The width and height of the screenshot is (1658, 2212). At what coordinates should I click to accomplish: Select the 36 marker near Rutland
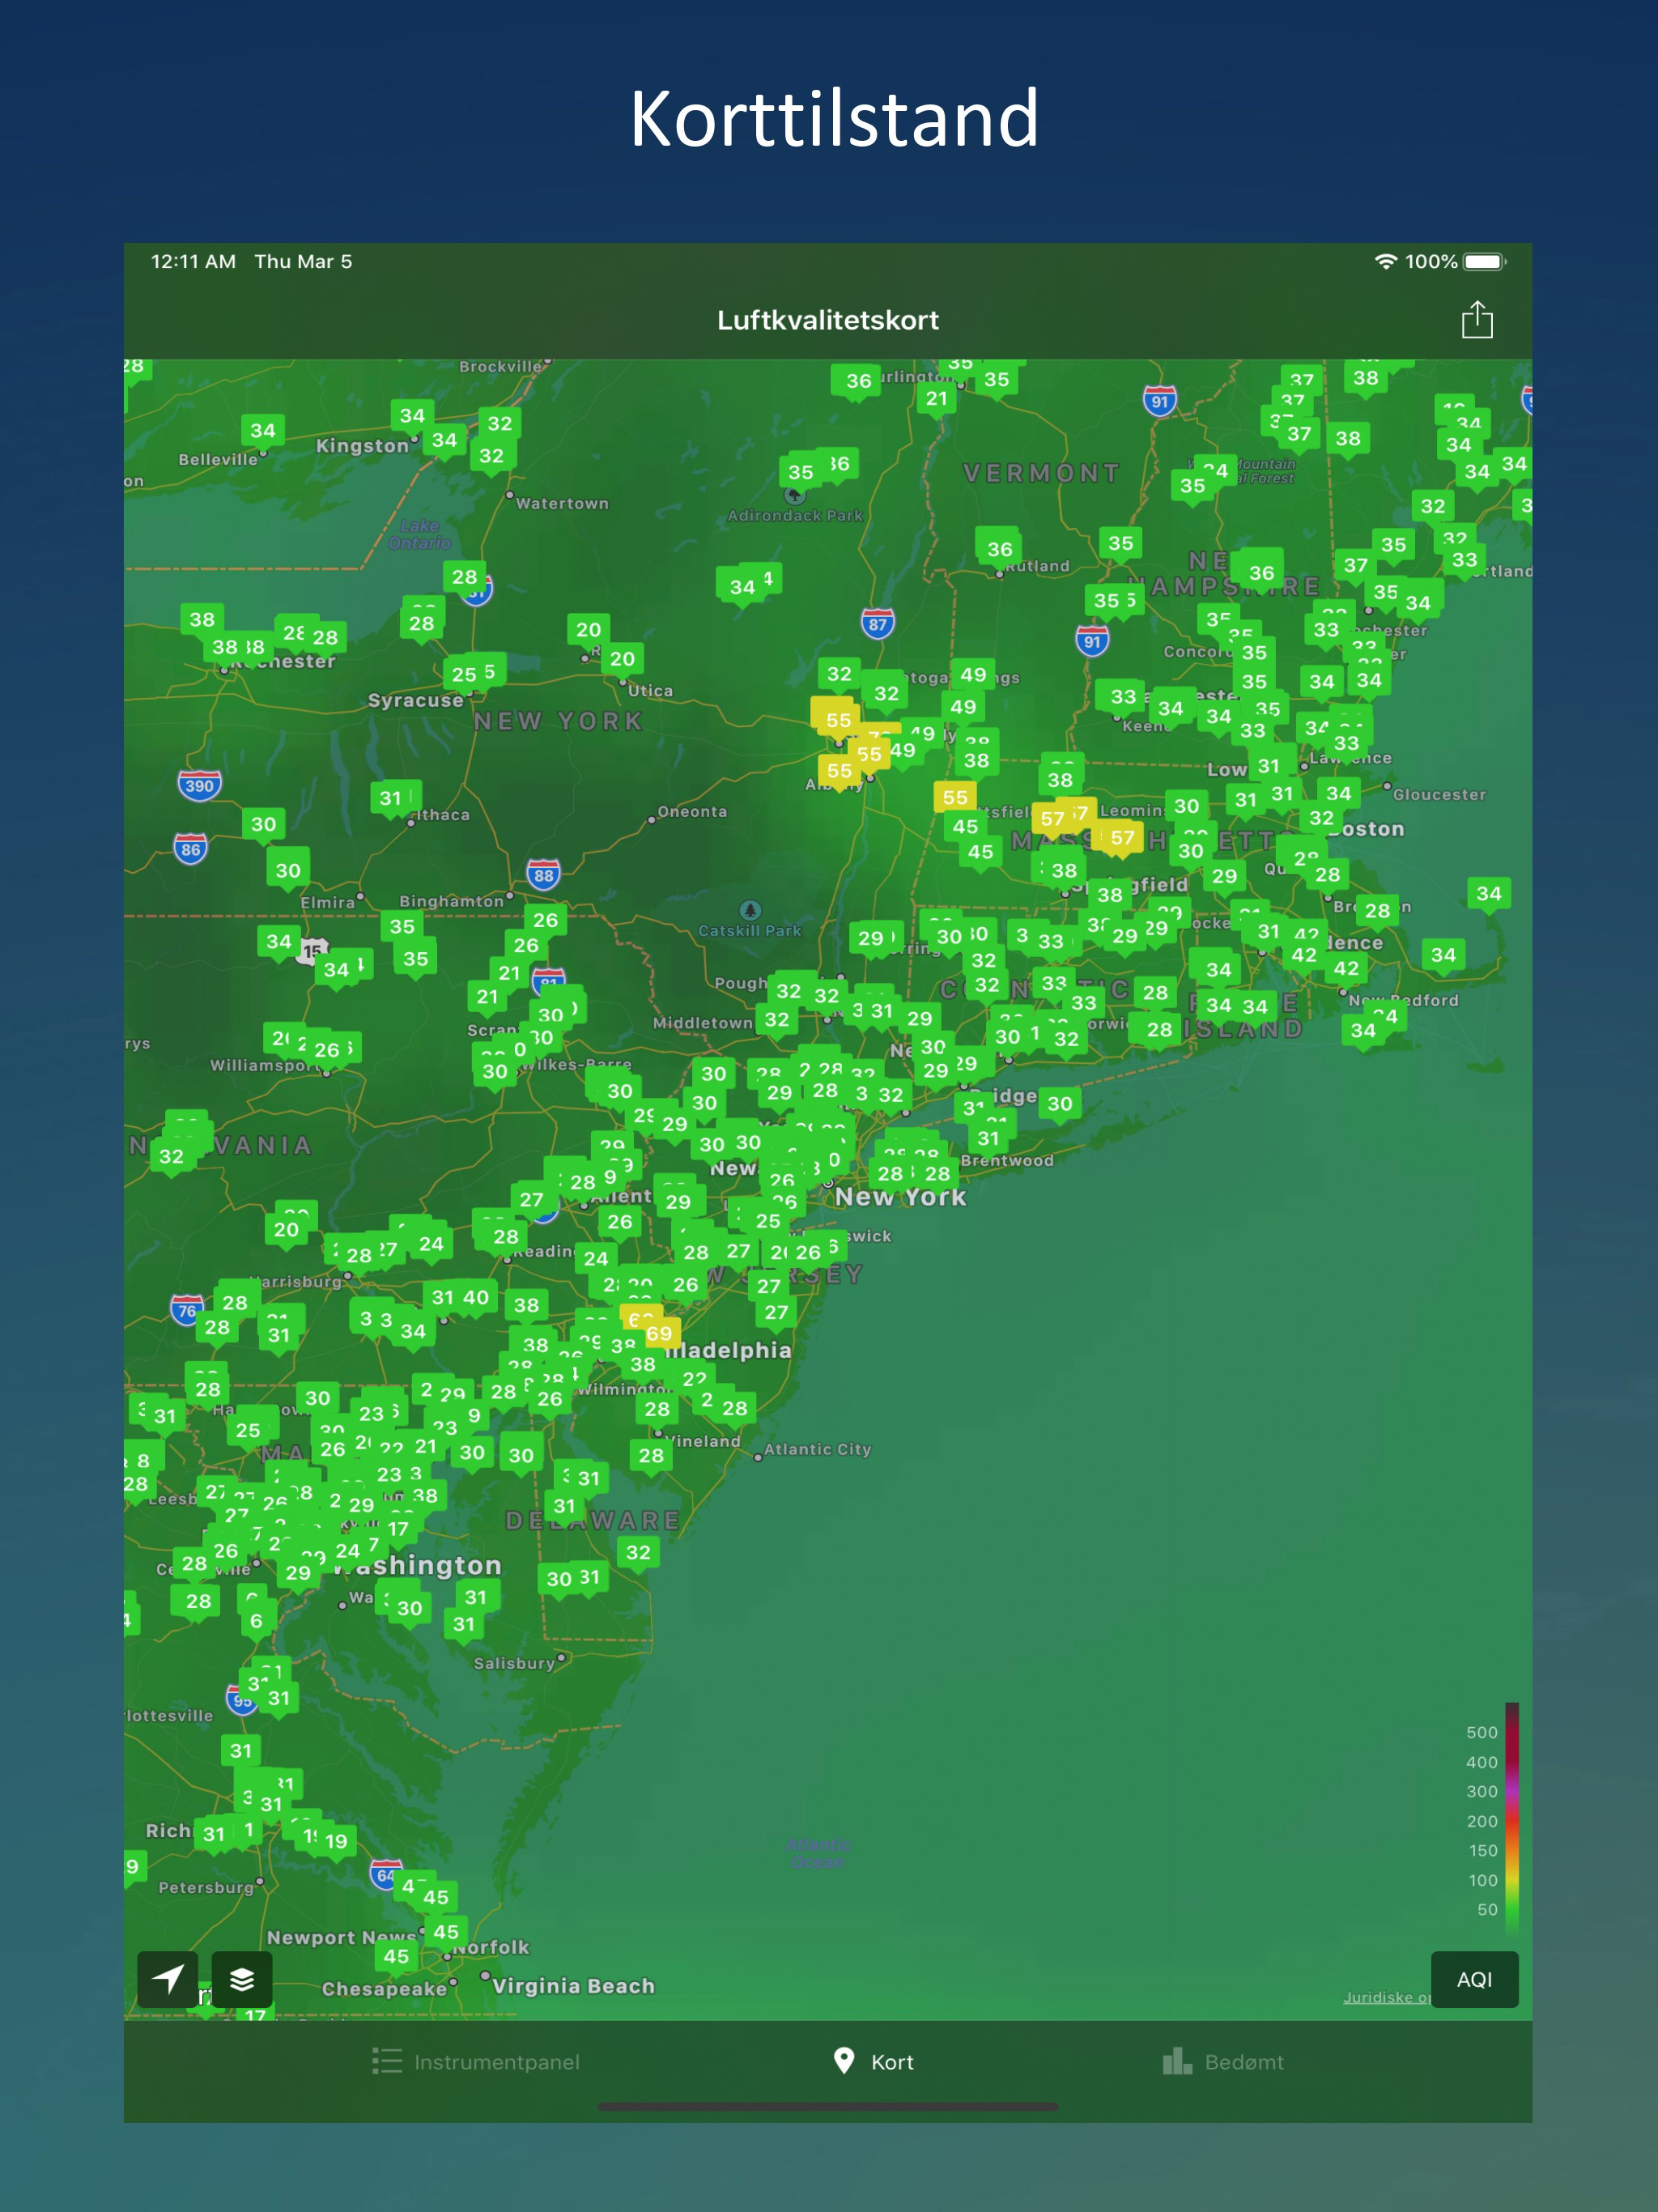(999, 549)
